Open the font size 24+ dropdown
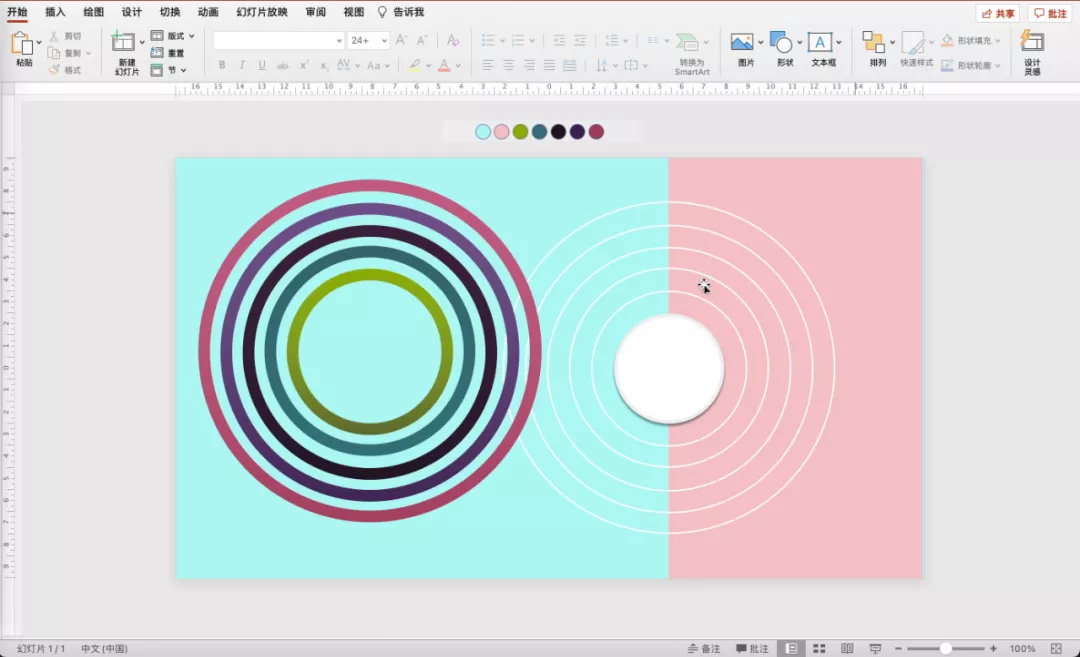1080x657 pixels. pyautogui.click(x=384, y=41)
